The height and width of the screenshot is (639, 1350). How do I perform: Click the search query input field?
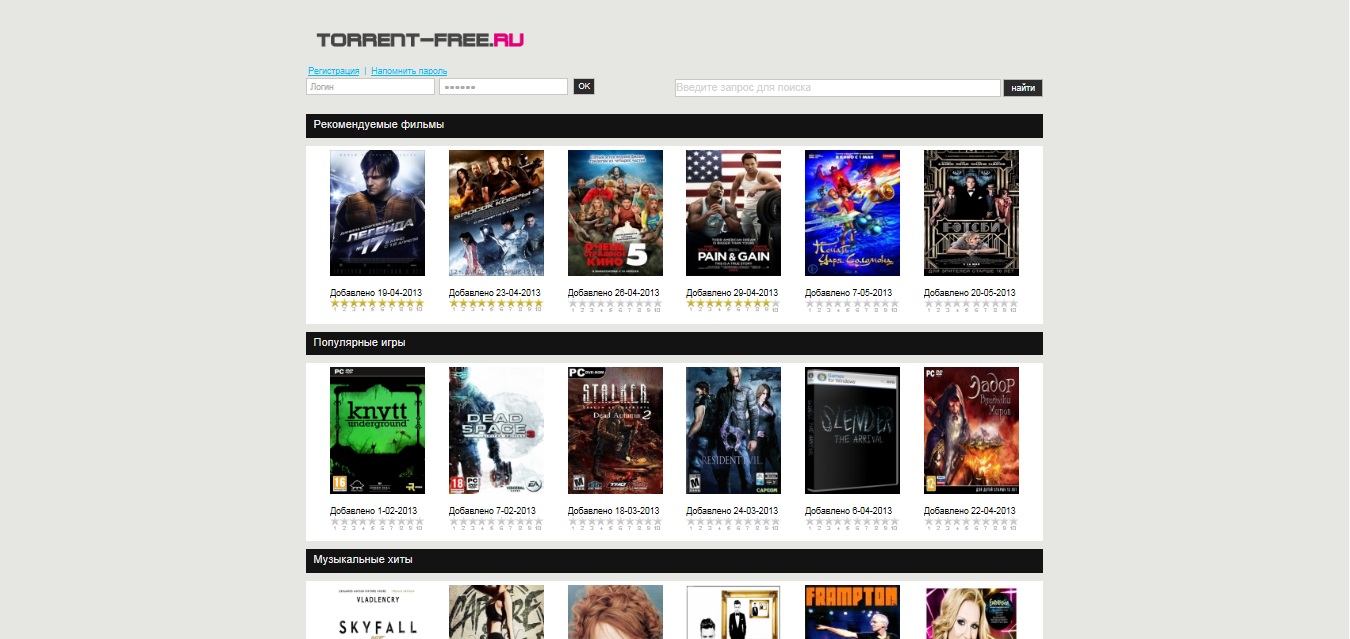click(838, 88)
